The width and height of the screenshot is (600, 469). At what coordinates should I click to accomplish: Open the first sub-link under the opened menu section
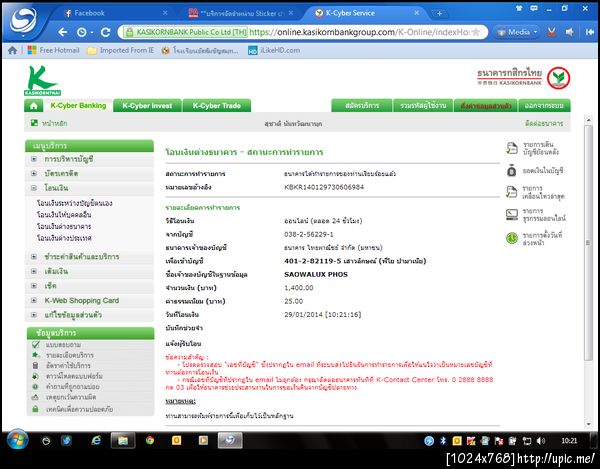(x=74, y=203)
